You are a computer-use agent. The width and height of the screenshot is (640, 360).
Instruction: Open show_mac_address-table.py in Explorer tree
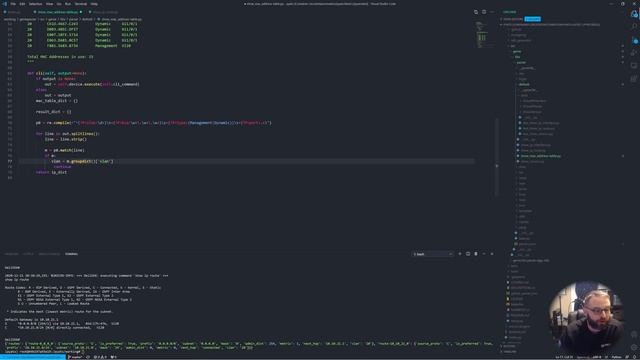coord(540,156)
